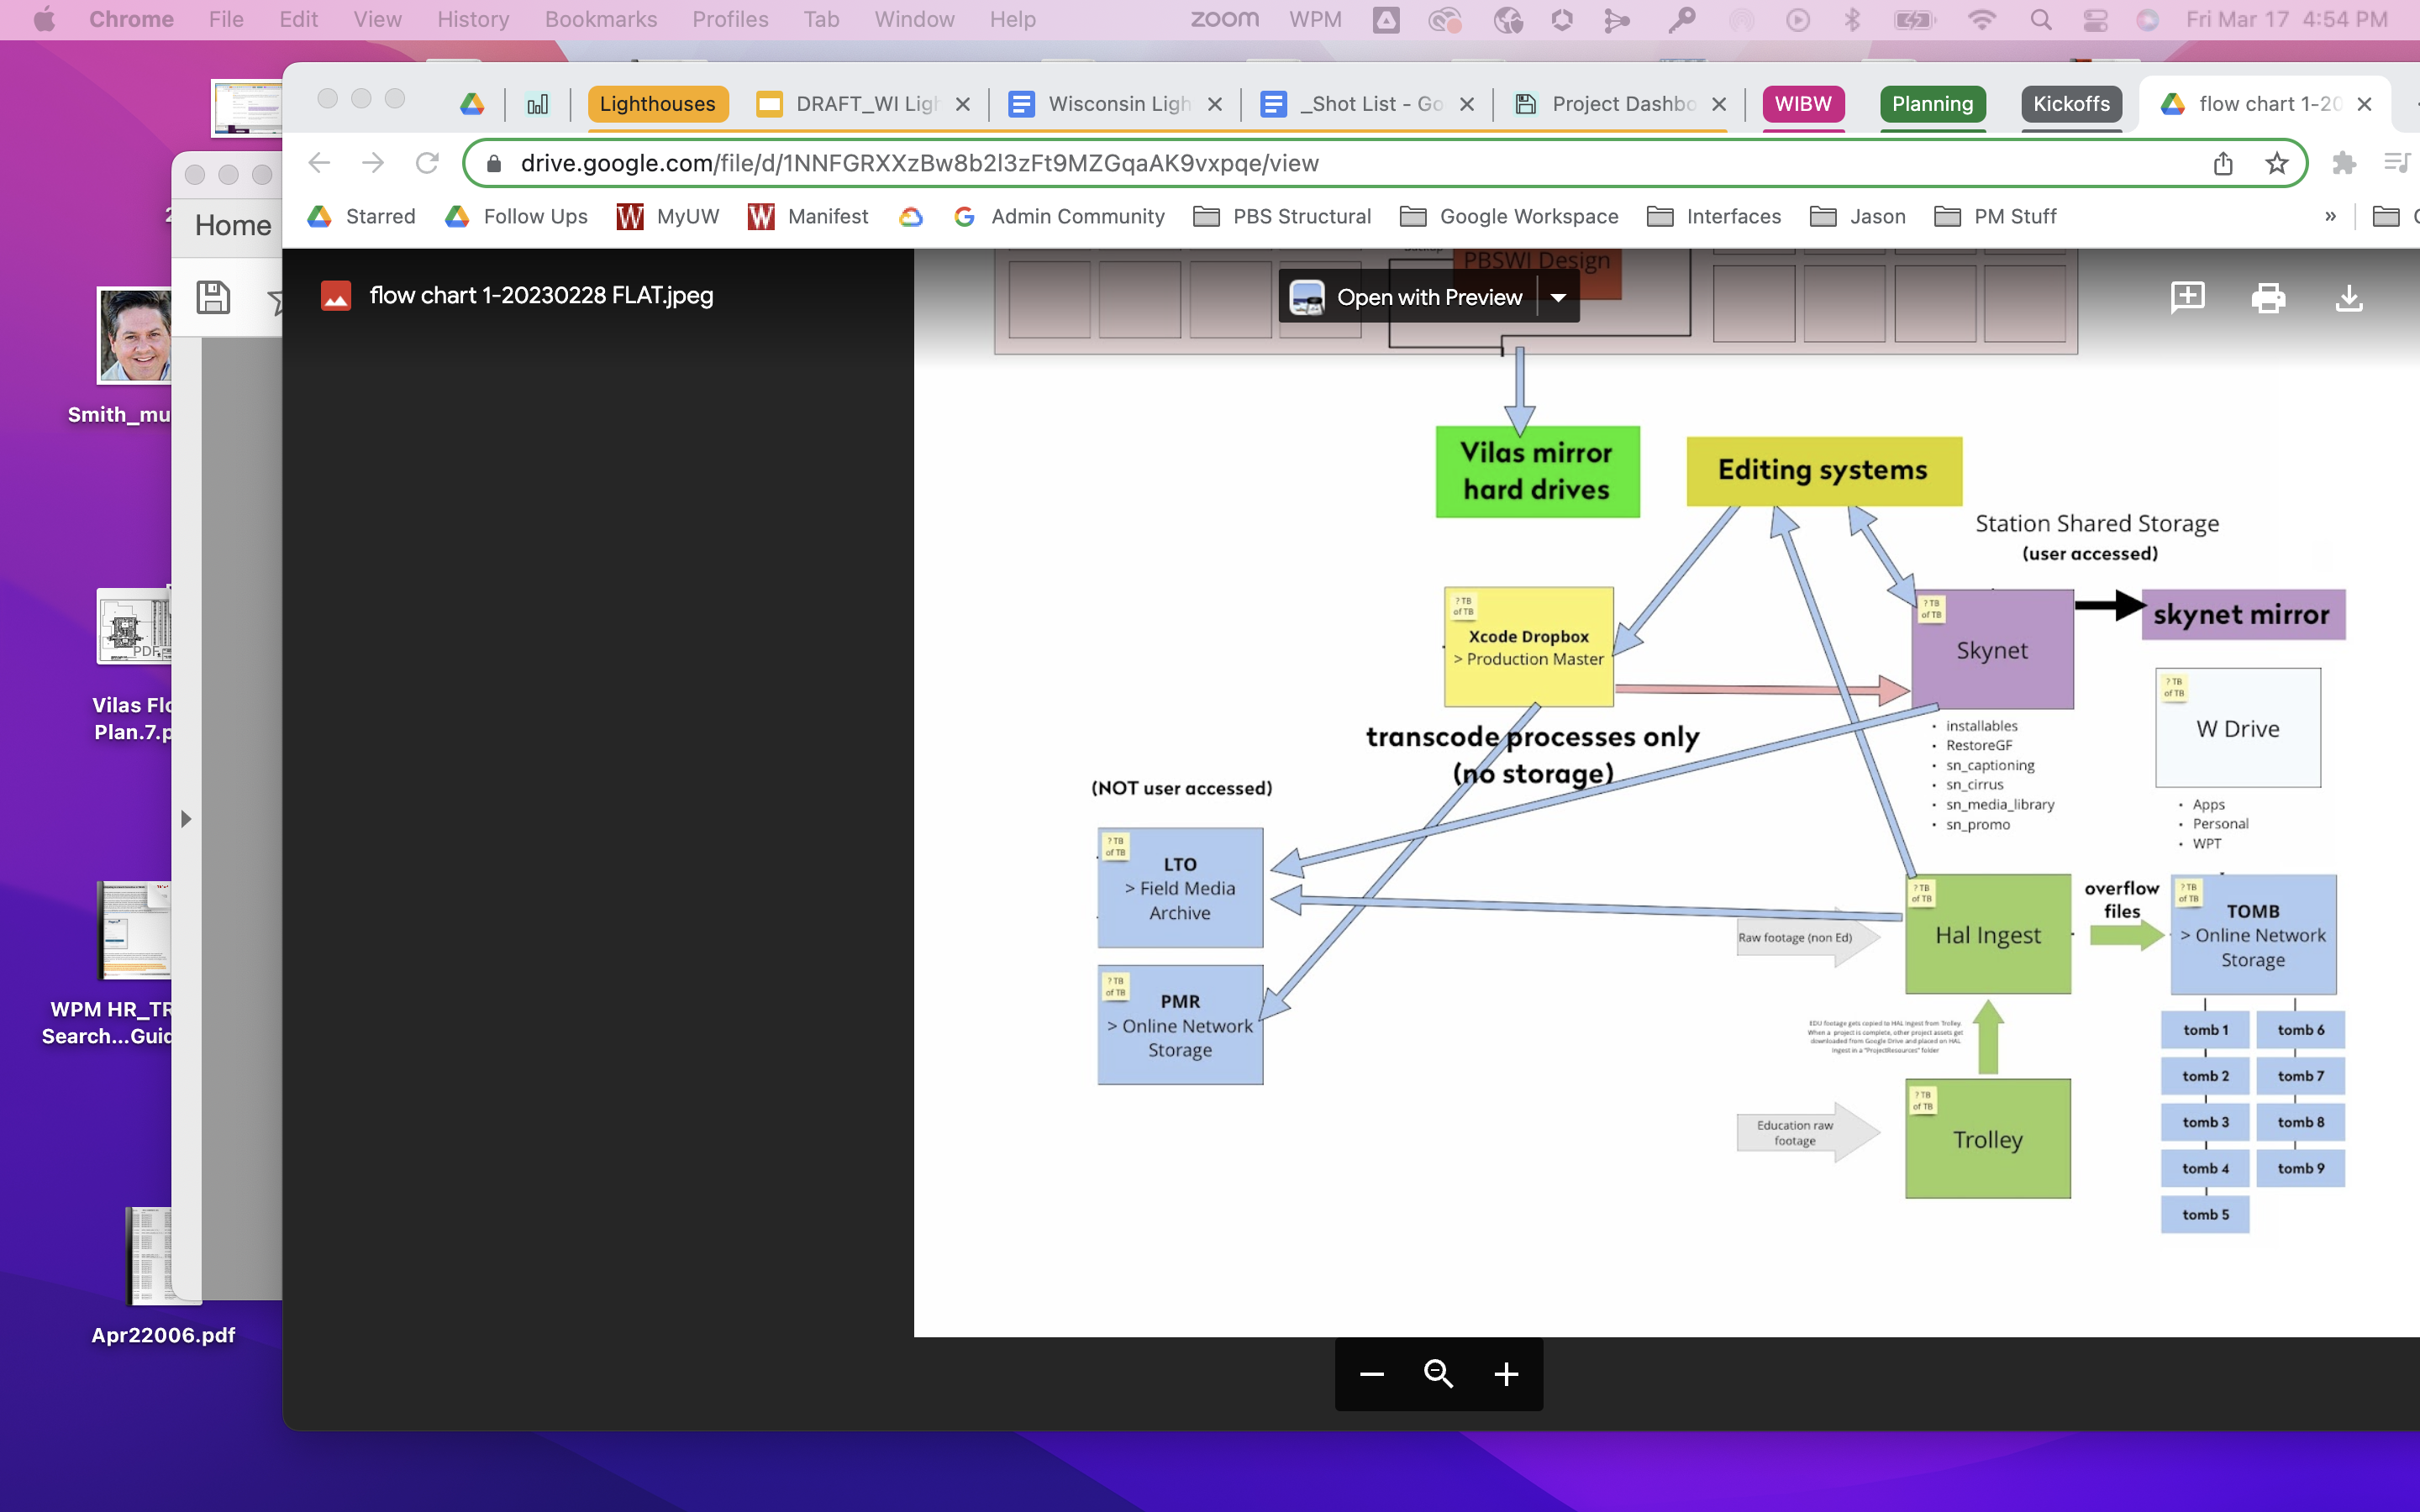The image size is (2420, 1512).
Task: Click the lock site info icon
Action: point(493,163)
